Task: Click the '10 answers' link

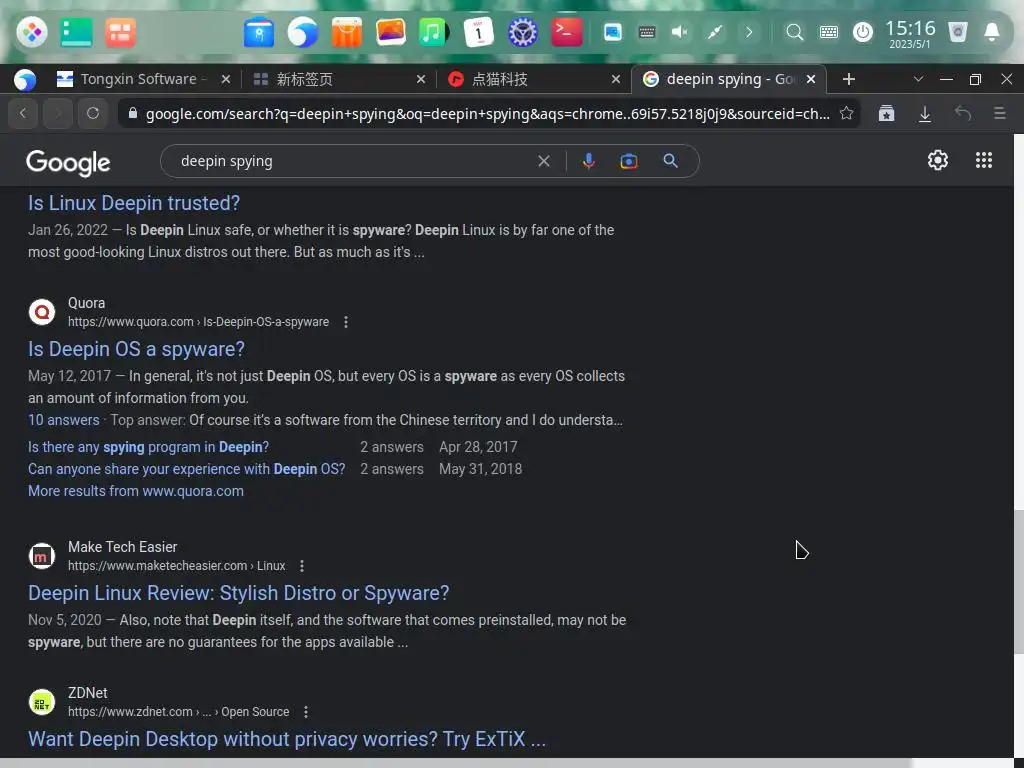Action: [63, 420]
